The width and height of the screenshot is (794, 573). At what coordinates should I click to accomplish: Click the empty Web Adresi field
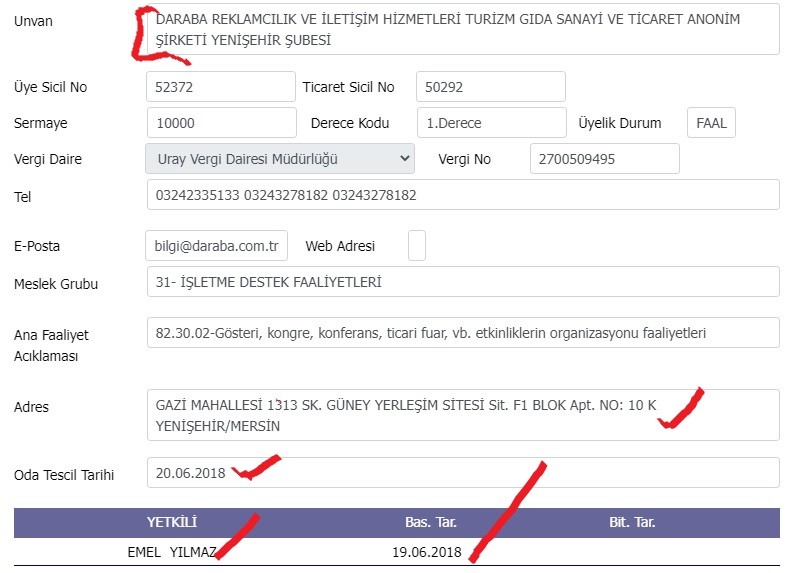pyautogui.click(x=417, y=245)
